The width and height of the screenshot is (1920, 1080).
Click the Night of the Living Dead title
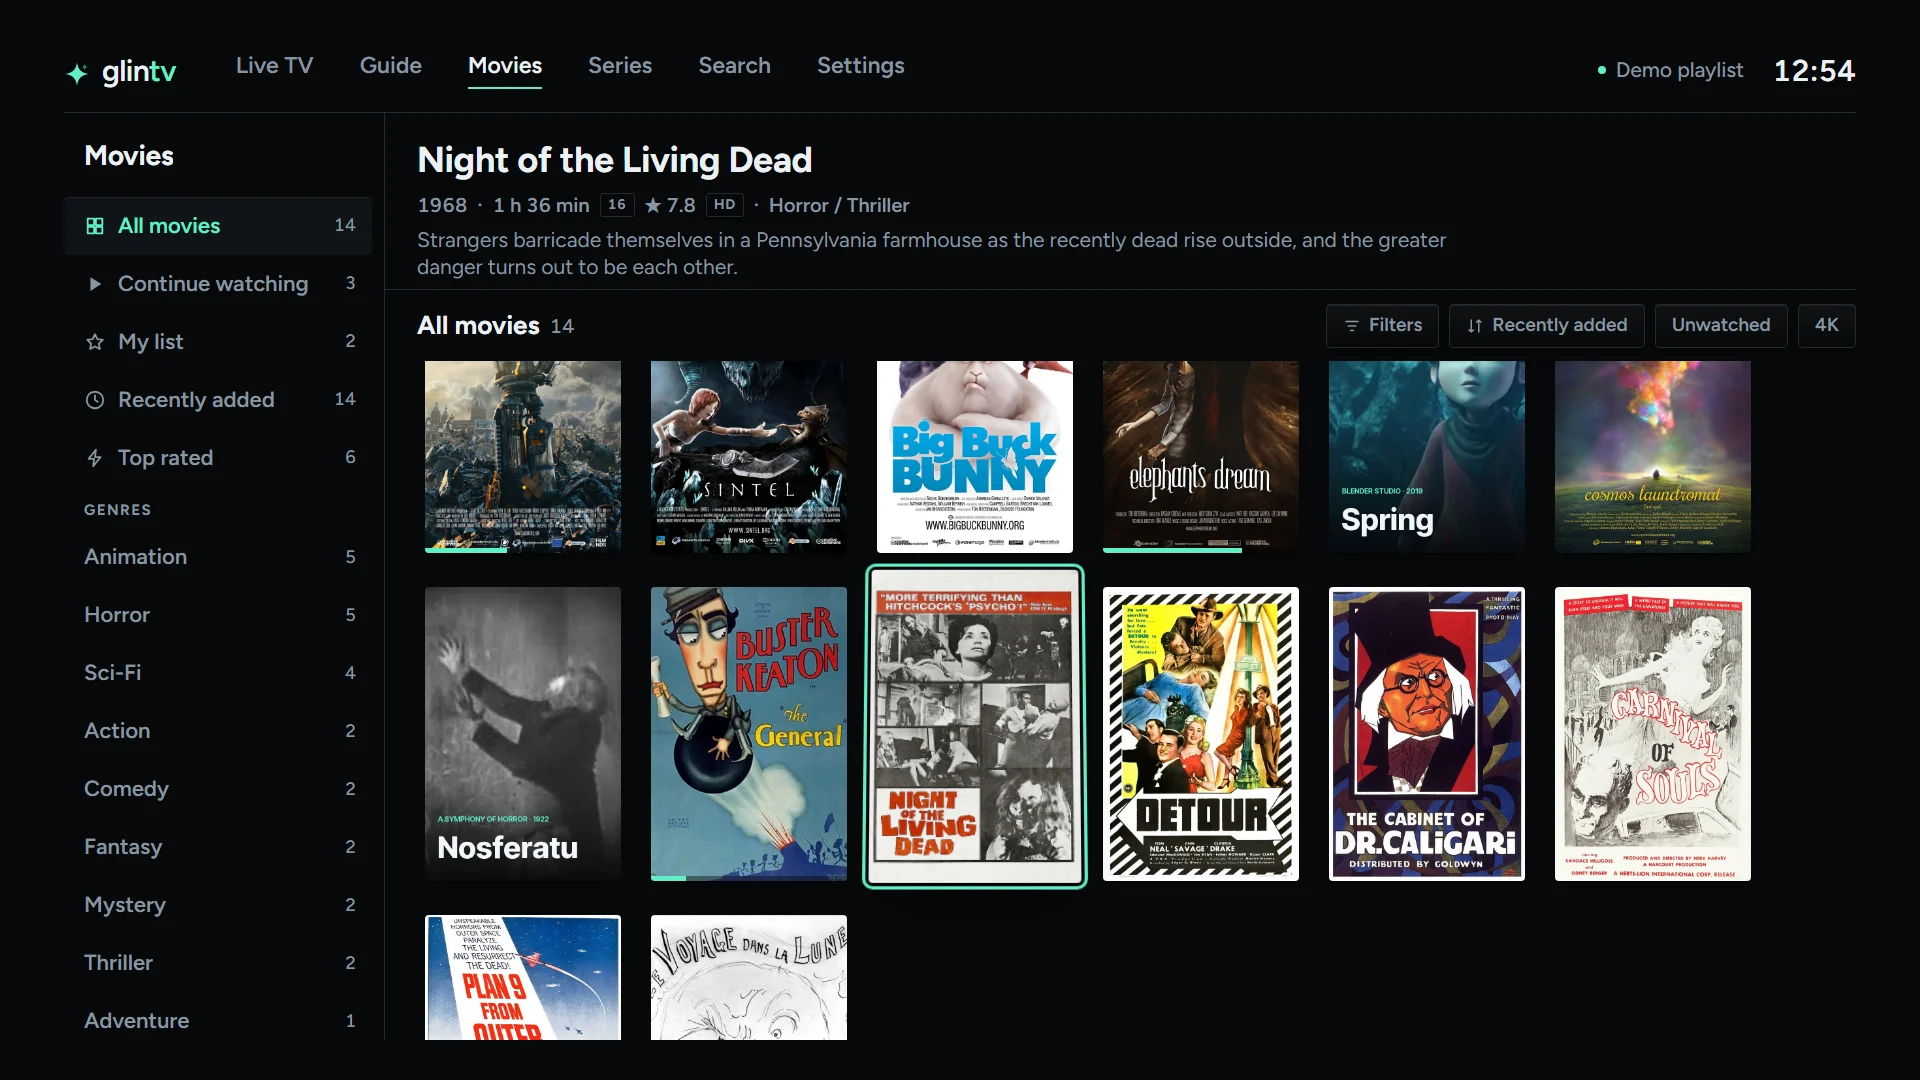pyautogui.click(x=615, y=160)
